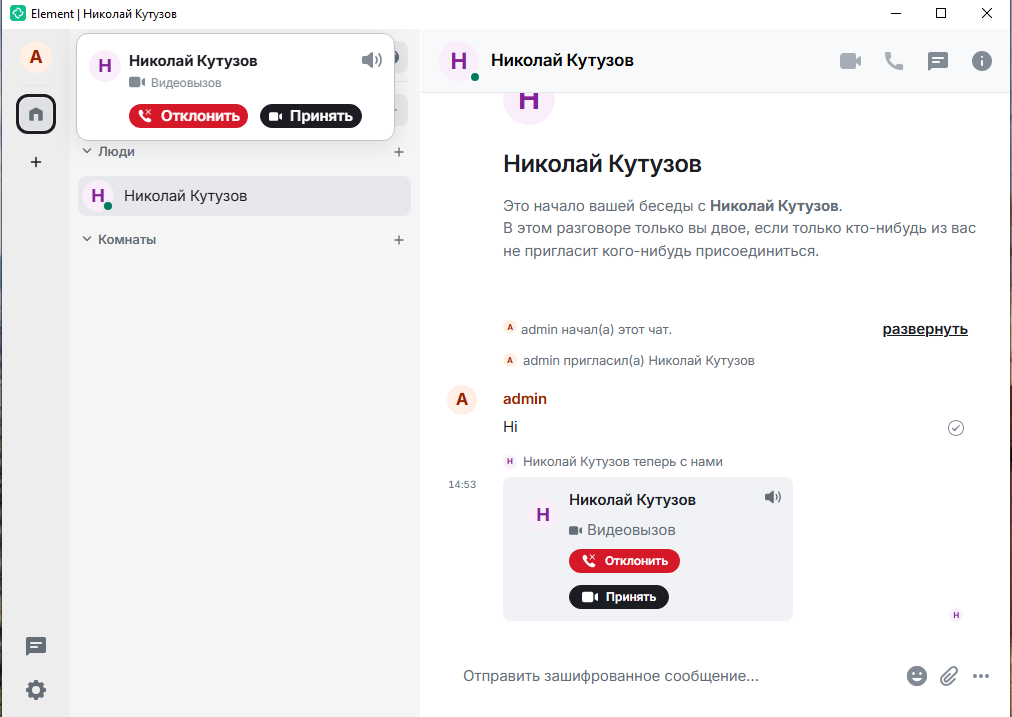Open more composer options menu
Viewport: 1012px width, 717px height.
click(981, 676)
